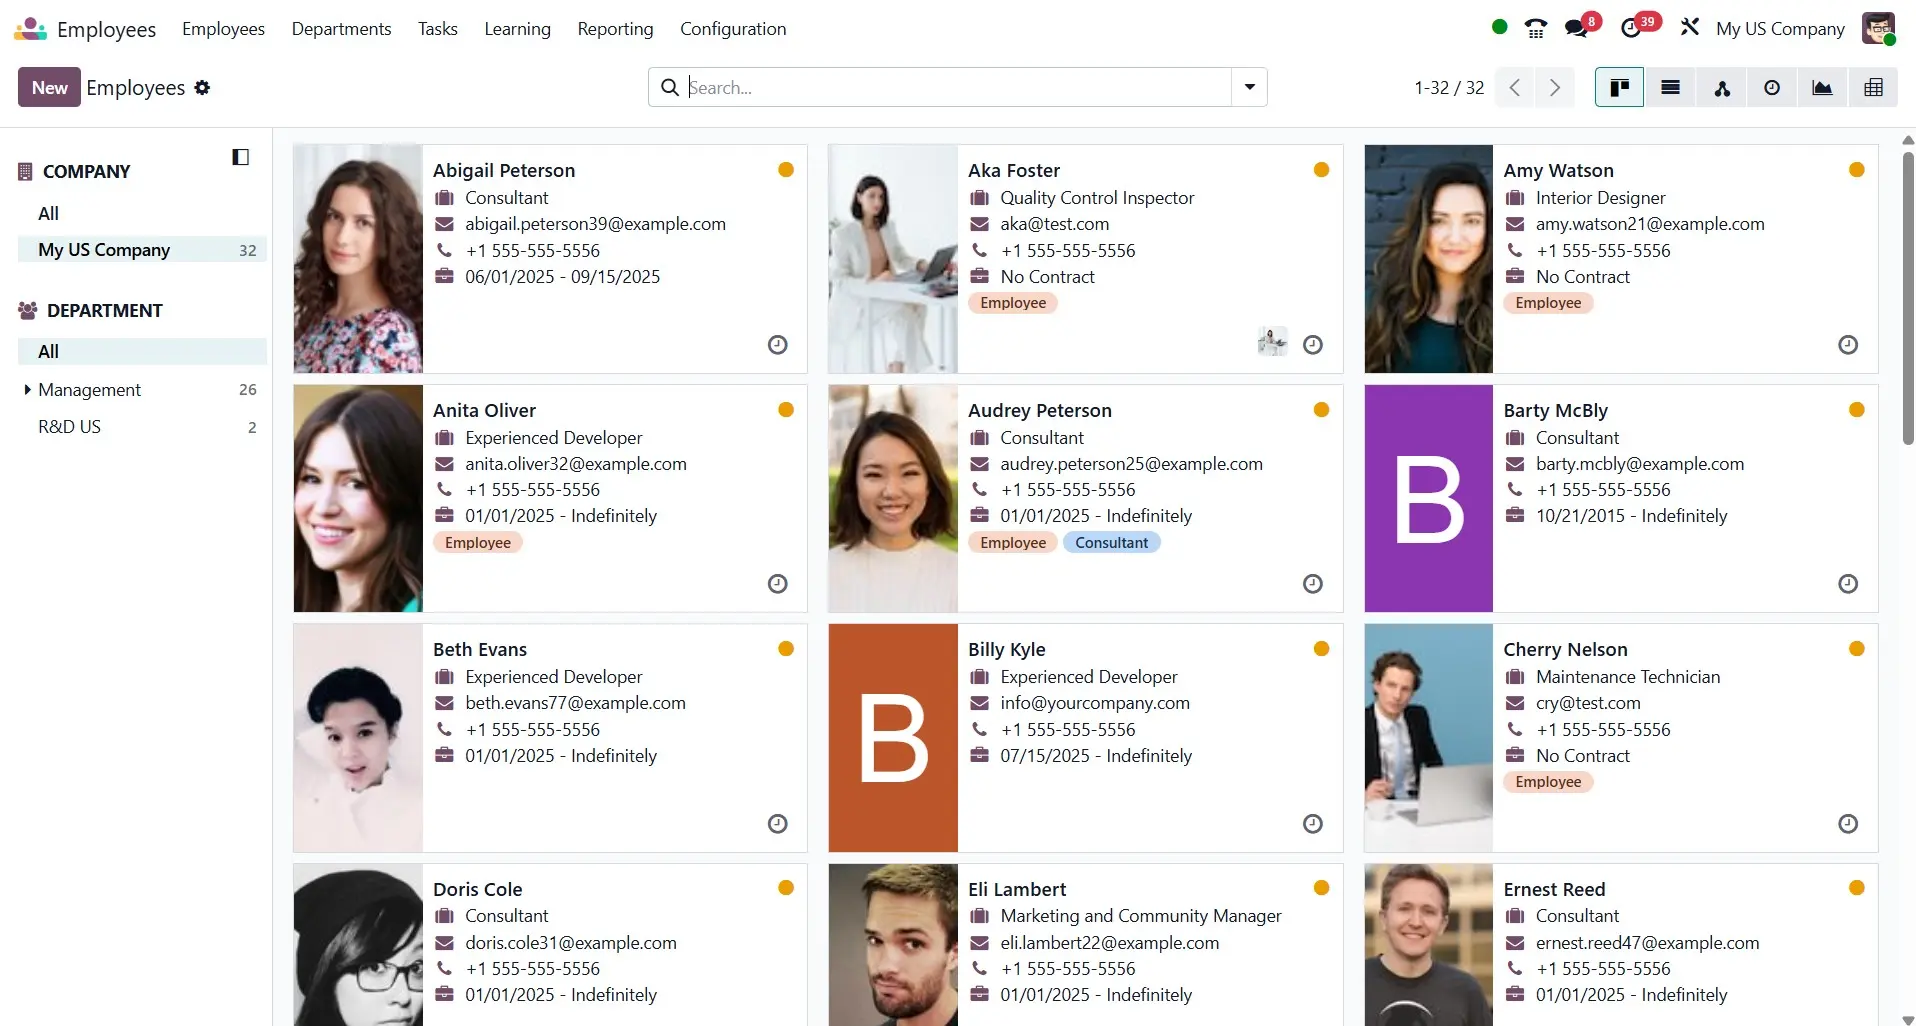Open activity clock on Anita Oliver card
The width and height of the screenshot is (1916, 1026).
[777, 584]
